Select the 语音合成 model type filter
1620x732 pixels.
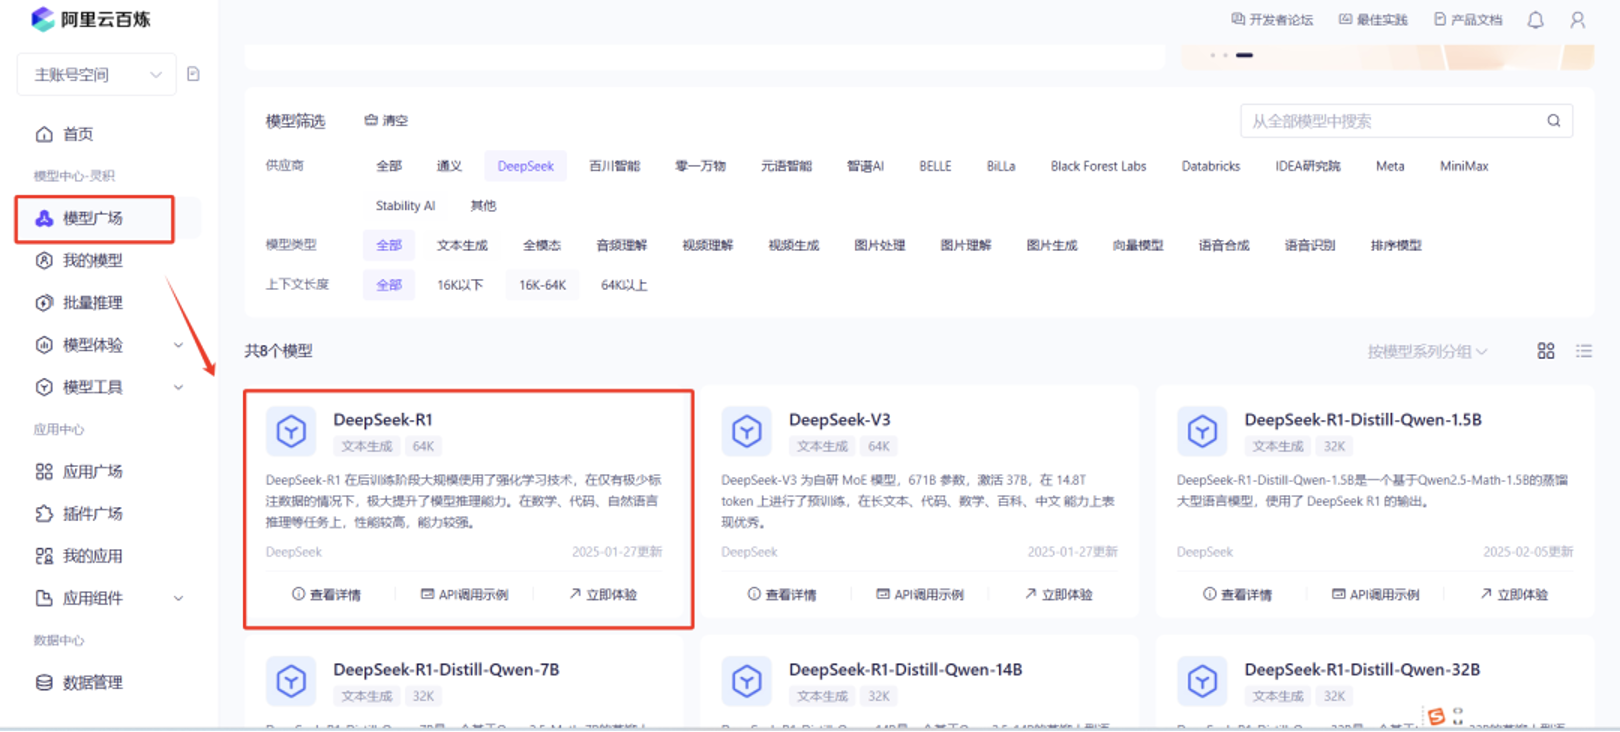click(1224, 245)
